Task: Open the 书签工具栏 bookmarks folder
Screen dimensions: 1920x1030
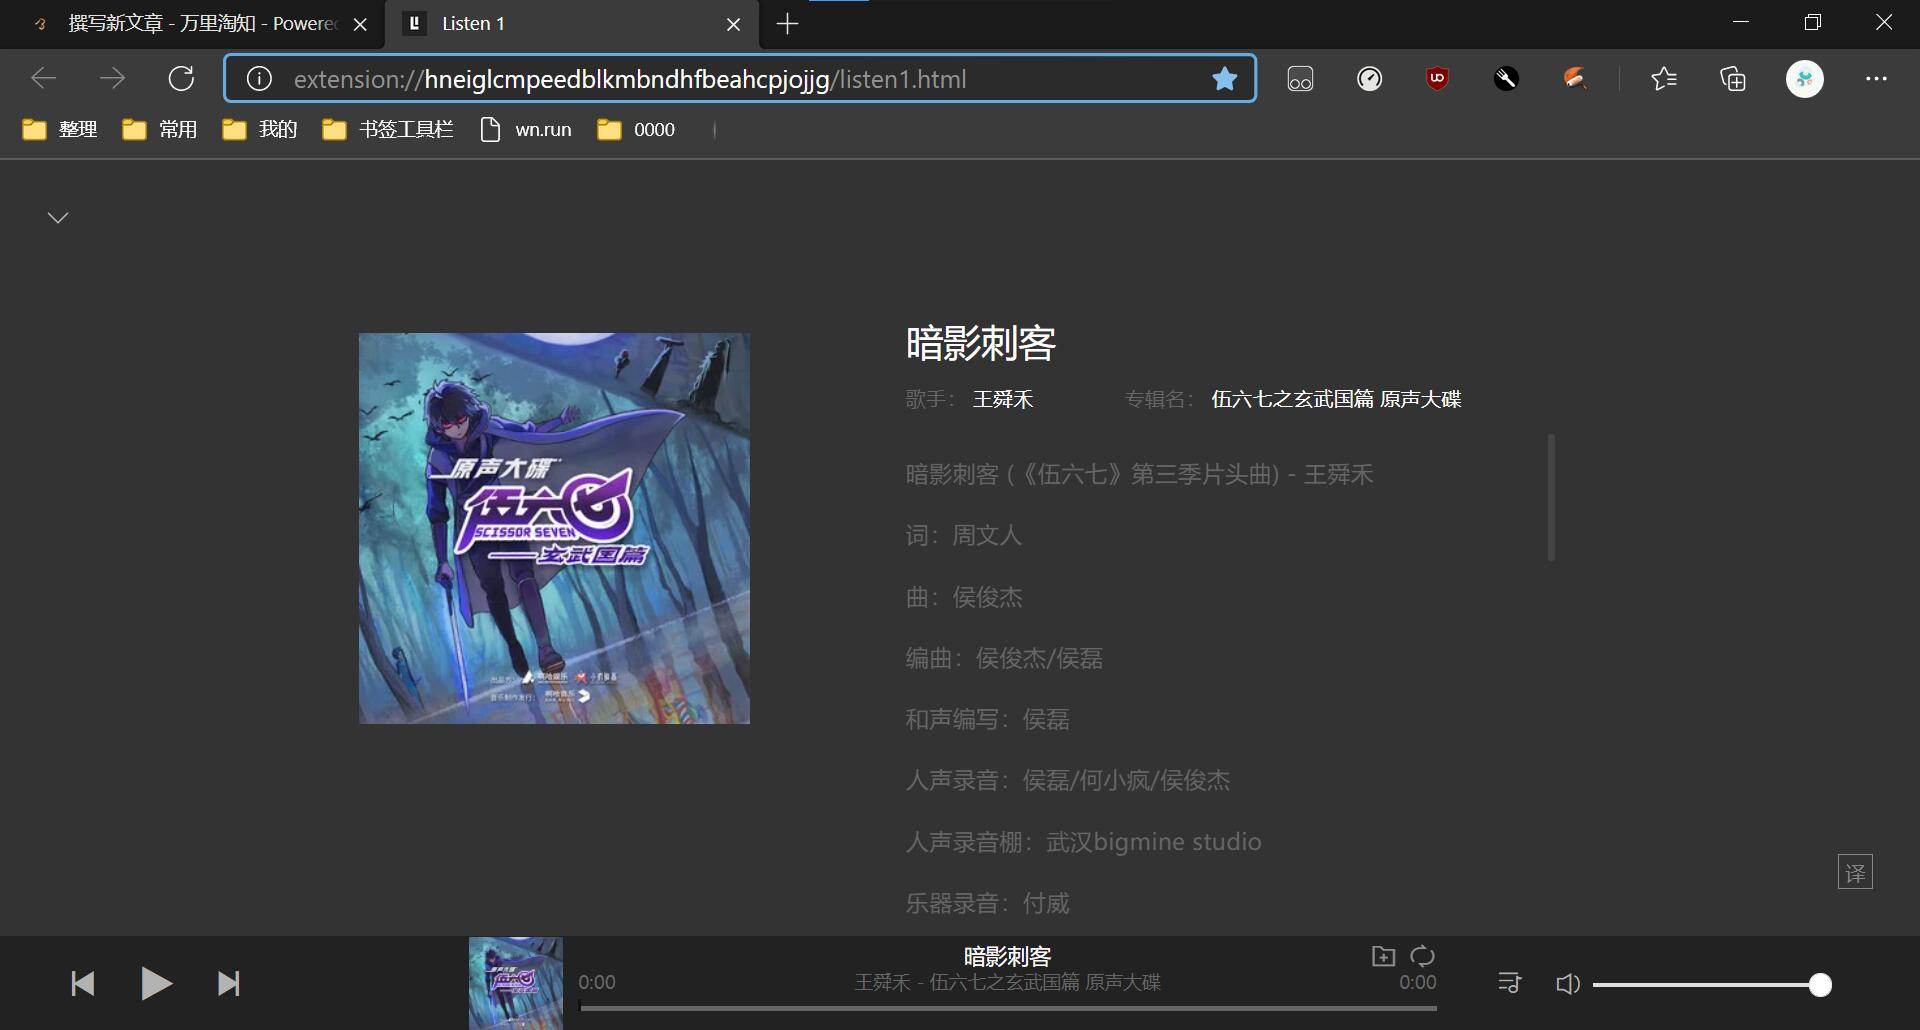Action: (x=388, y=130)
